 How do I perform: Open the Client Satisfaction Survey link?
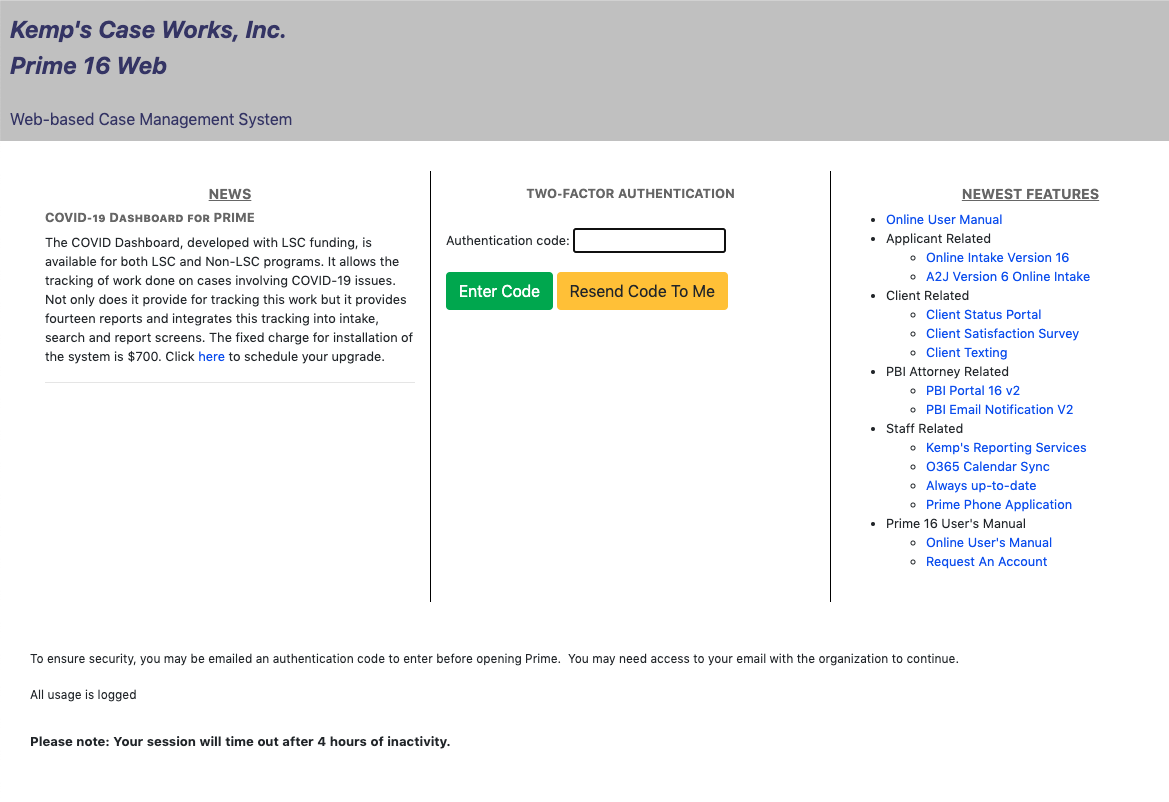1002,334
